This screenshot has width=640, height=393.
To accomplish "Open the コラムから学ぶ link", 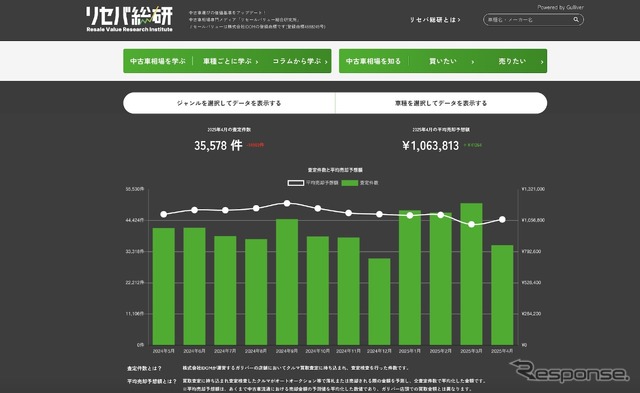I will (x=296, y=61).
